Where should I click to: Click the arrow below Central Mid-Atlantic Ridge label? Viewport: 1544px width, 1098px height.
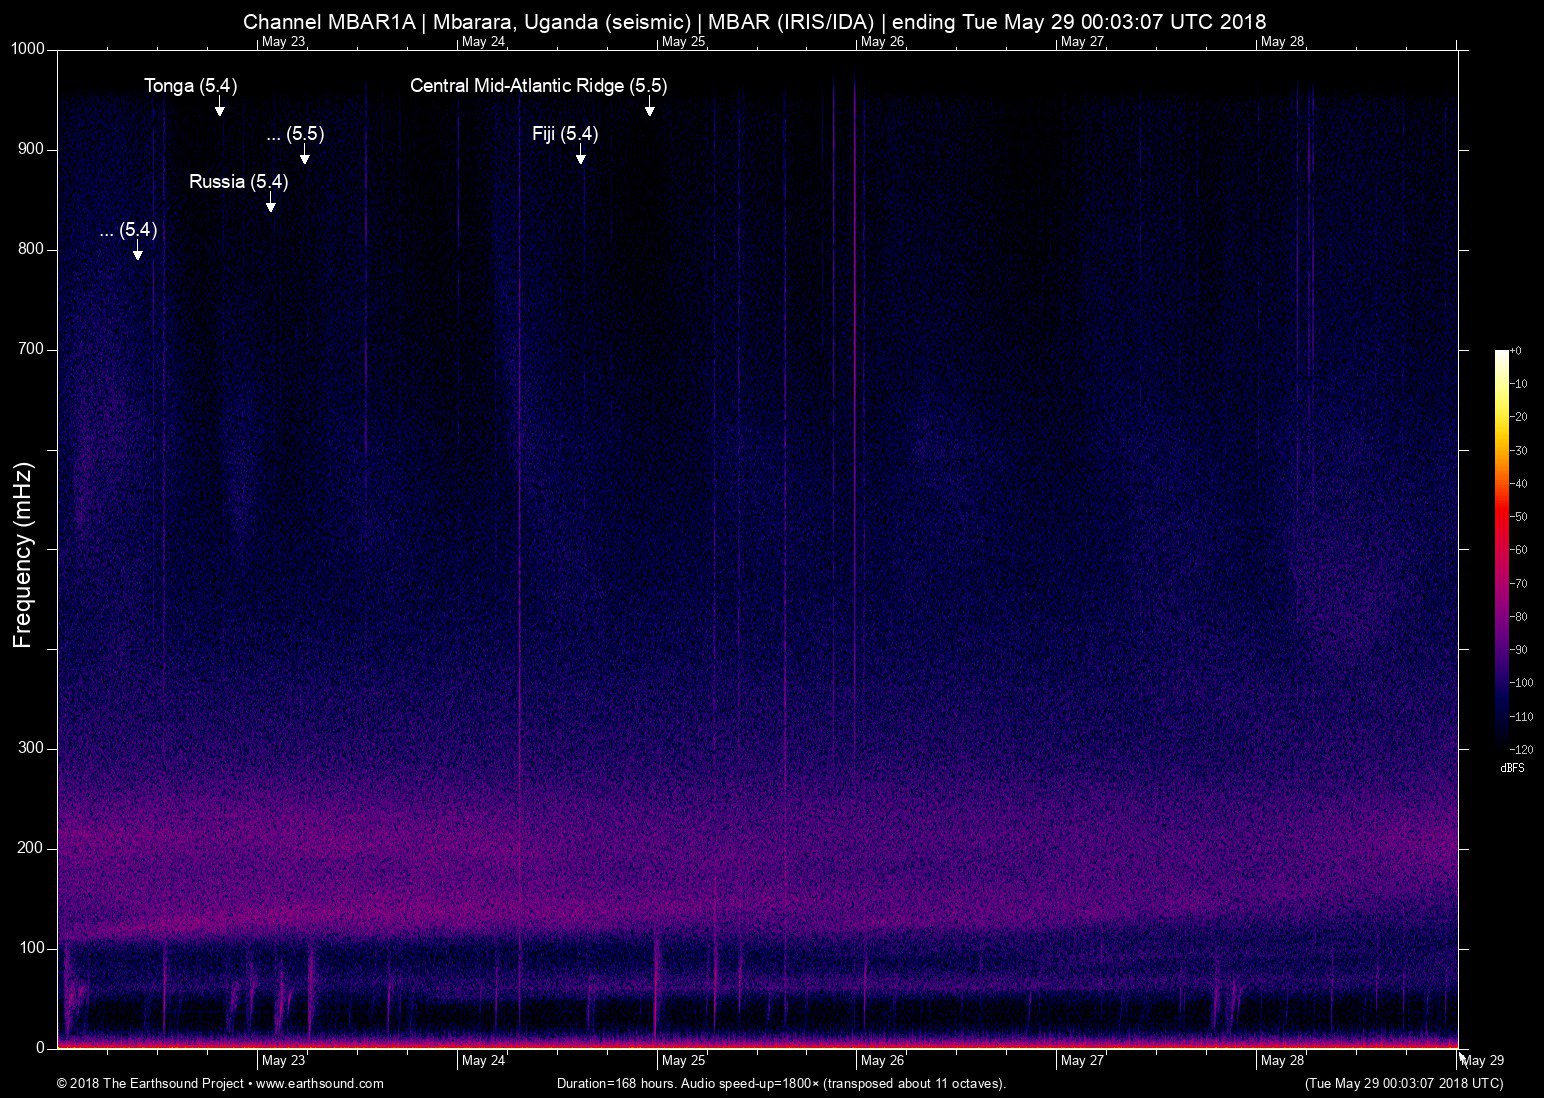pos(649,108)
